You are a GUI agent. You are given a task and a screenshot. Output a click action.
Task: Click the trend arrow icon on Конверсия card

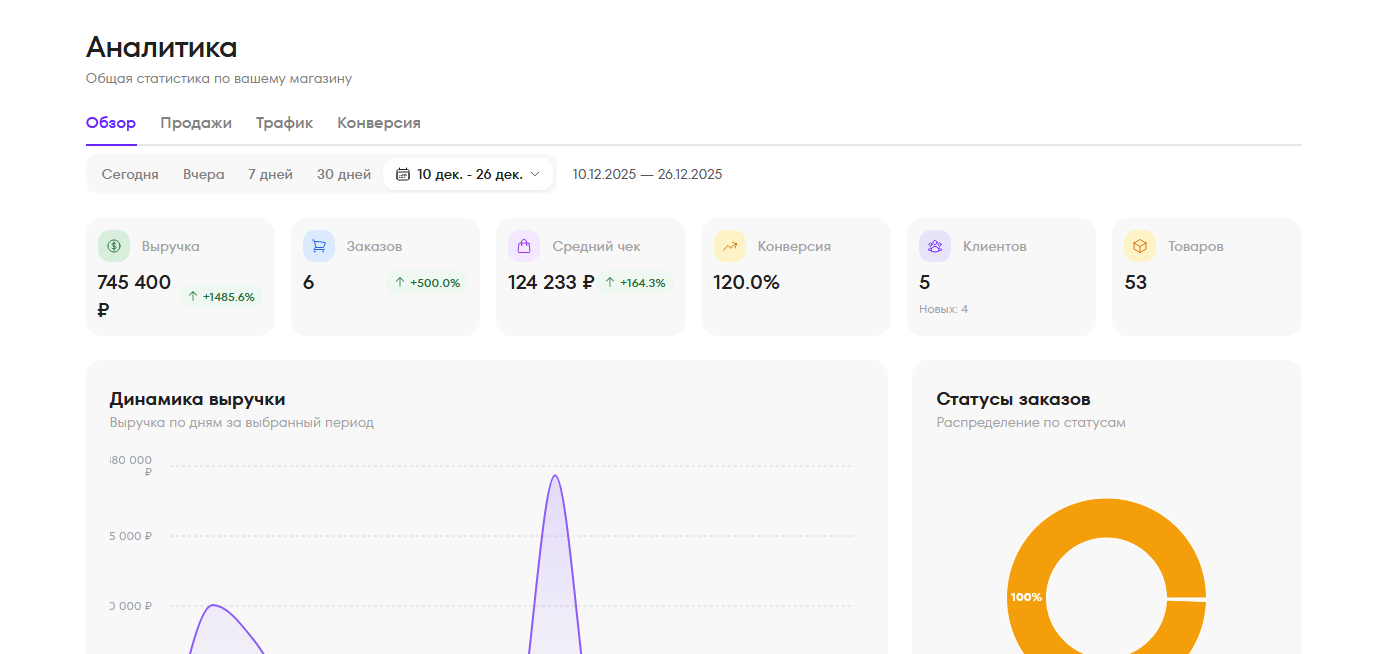[730, 246]
